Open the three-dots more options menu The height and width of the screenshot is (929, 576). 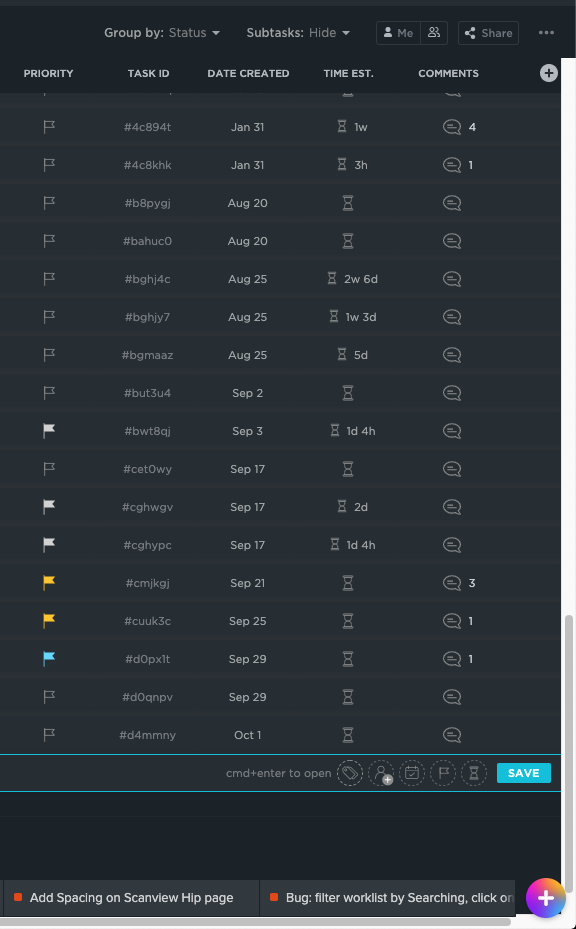point(546,33)
